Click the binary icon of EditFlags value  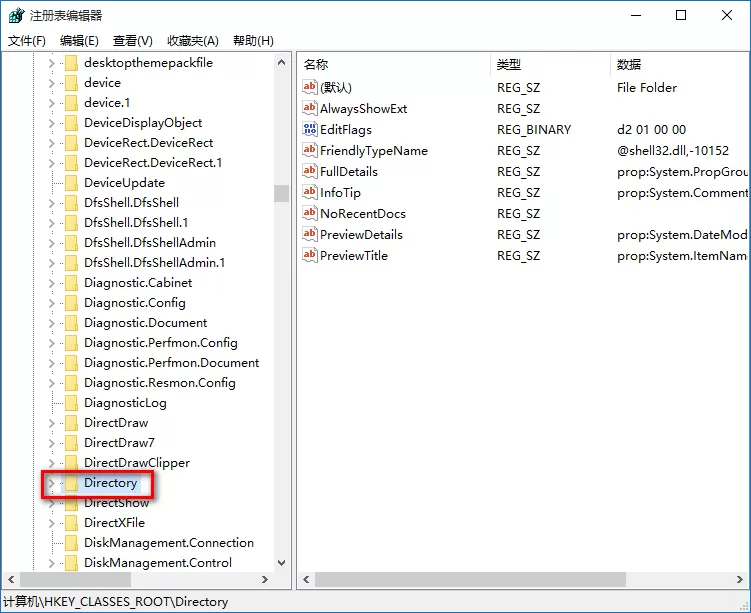pos(310,129)
